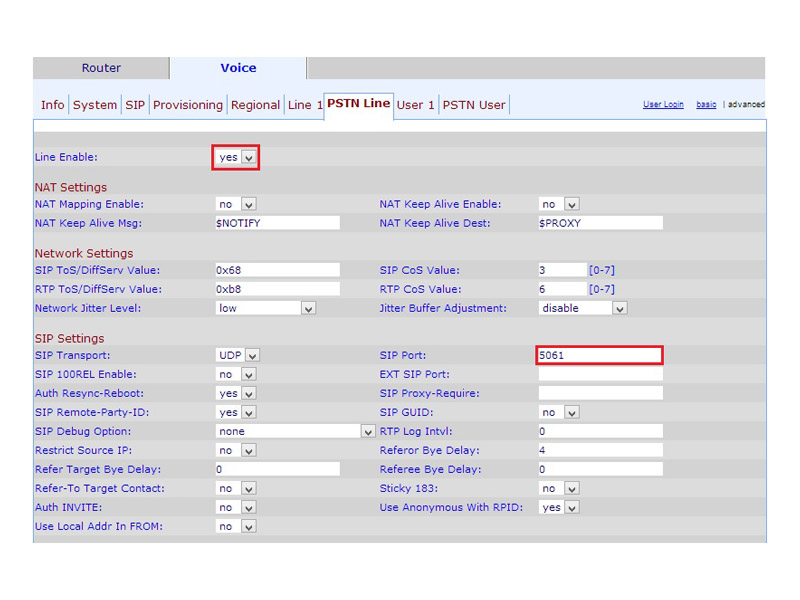
Task: Click the Referor Bye Delay field
Action: click(599, 450)
